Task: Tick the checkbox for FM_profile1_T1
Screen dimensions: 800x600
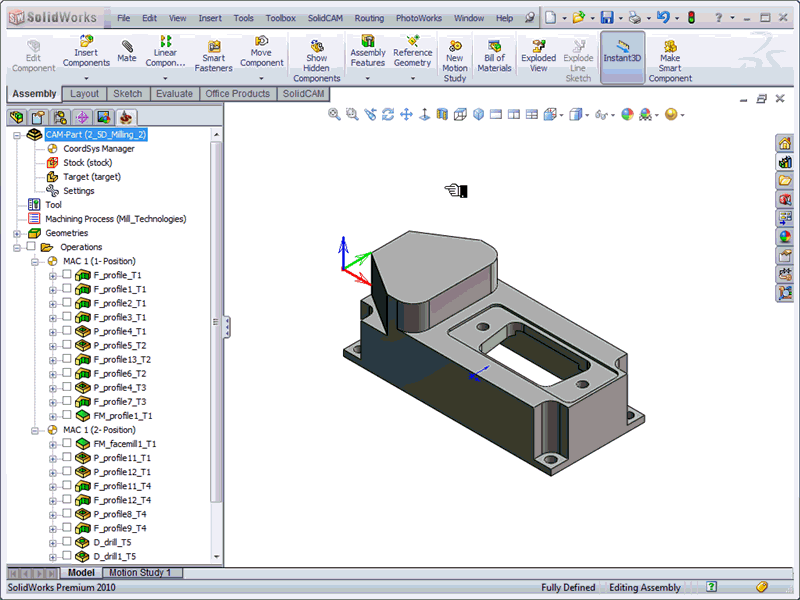Action: click(67, 415)
